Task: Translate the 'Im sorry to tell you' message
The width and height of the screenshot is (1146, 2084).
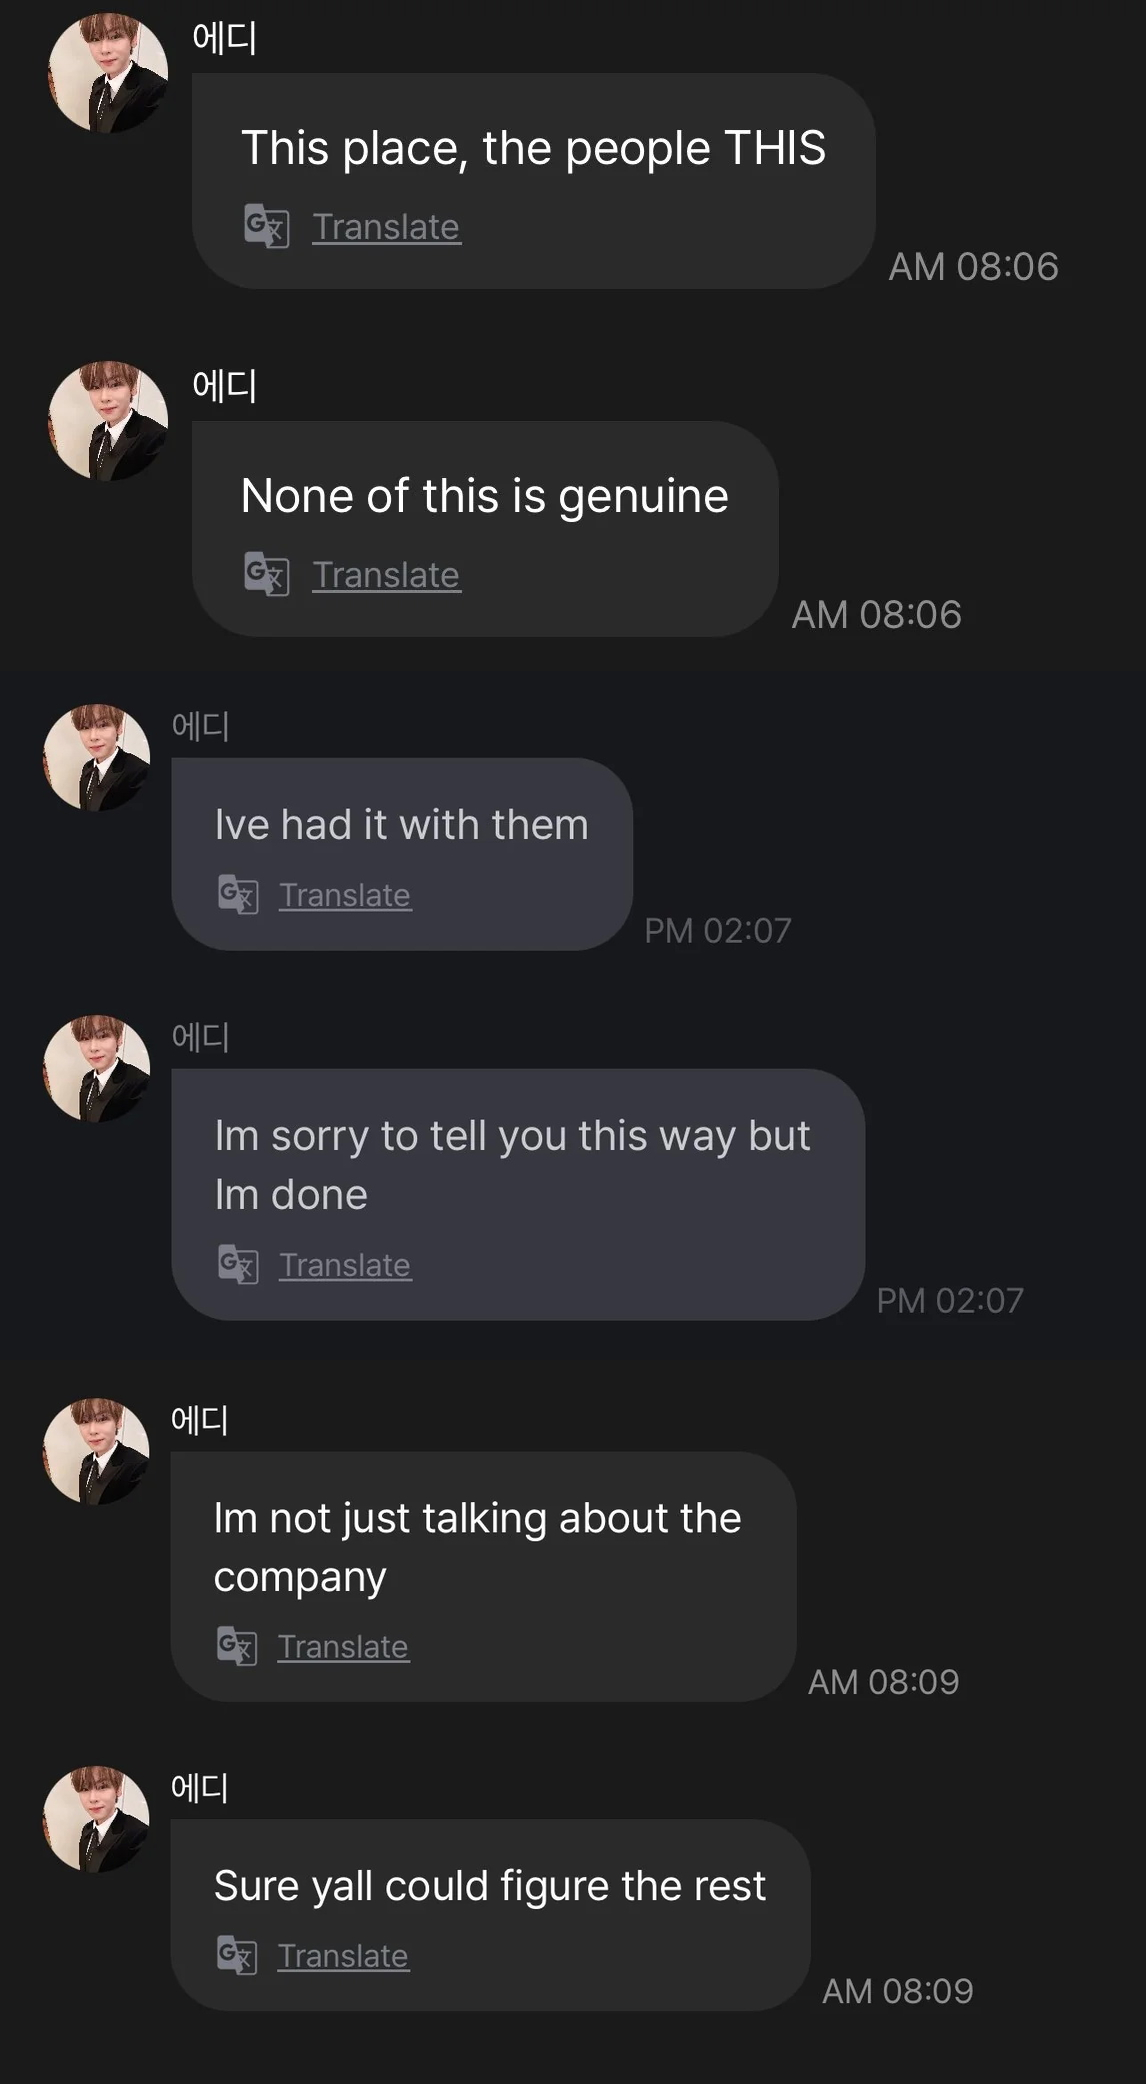Action: tap(345, 1265)
